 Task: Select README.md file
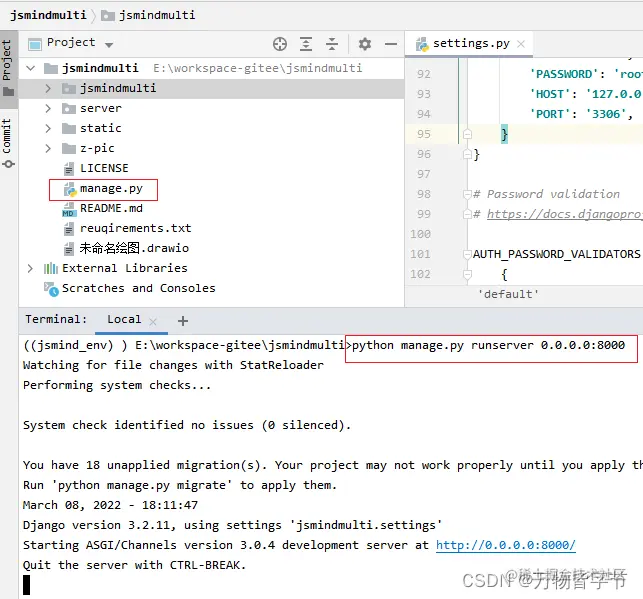tap(111, 209)
